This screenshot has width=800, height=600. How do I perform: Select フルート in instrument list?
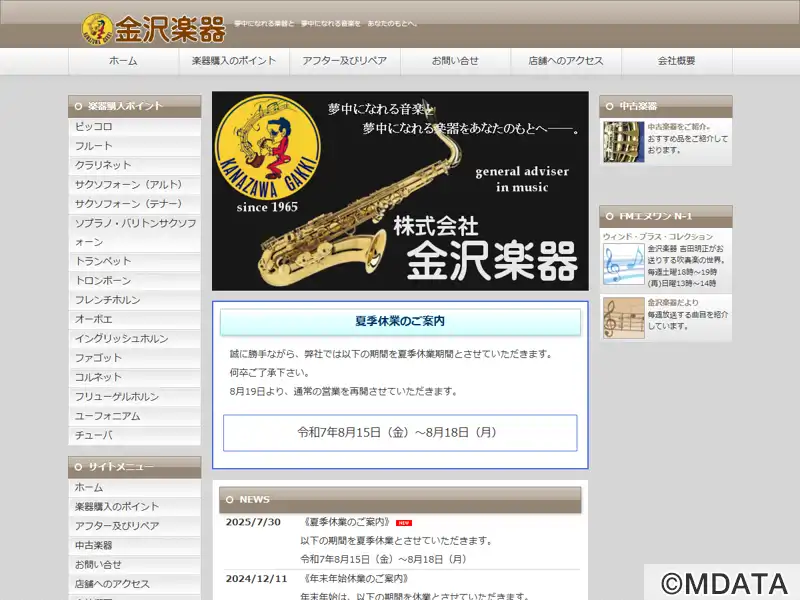pyautogui.click(x=135, y=146)
